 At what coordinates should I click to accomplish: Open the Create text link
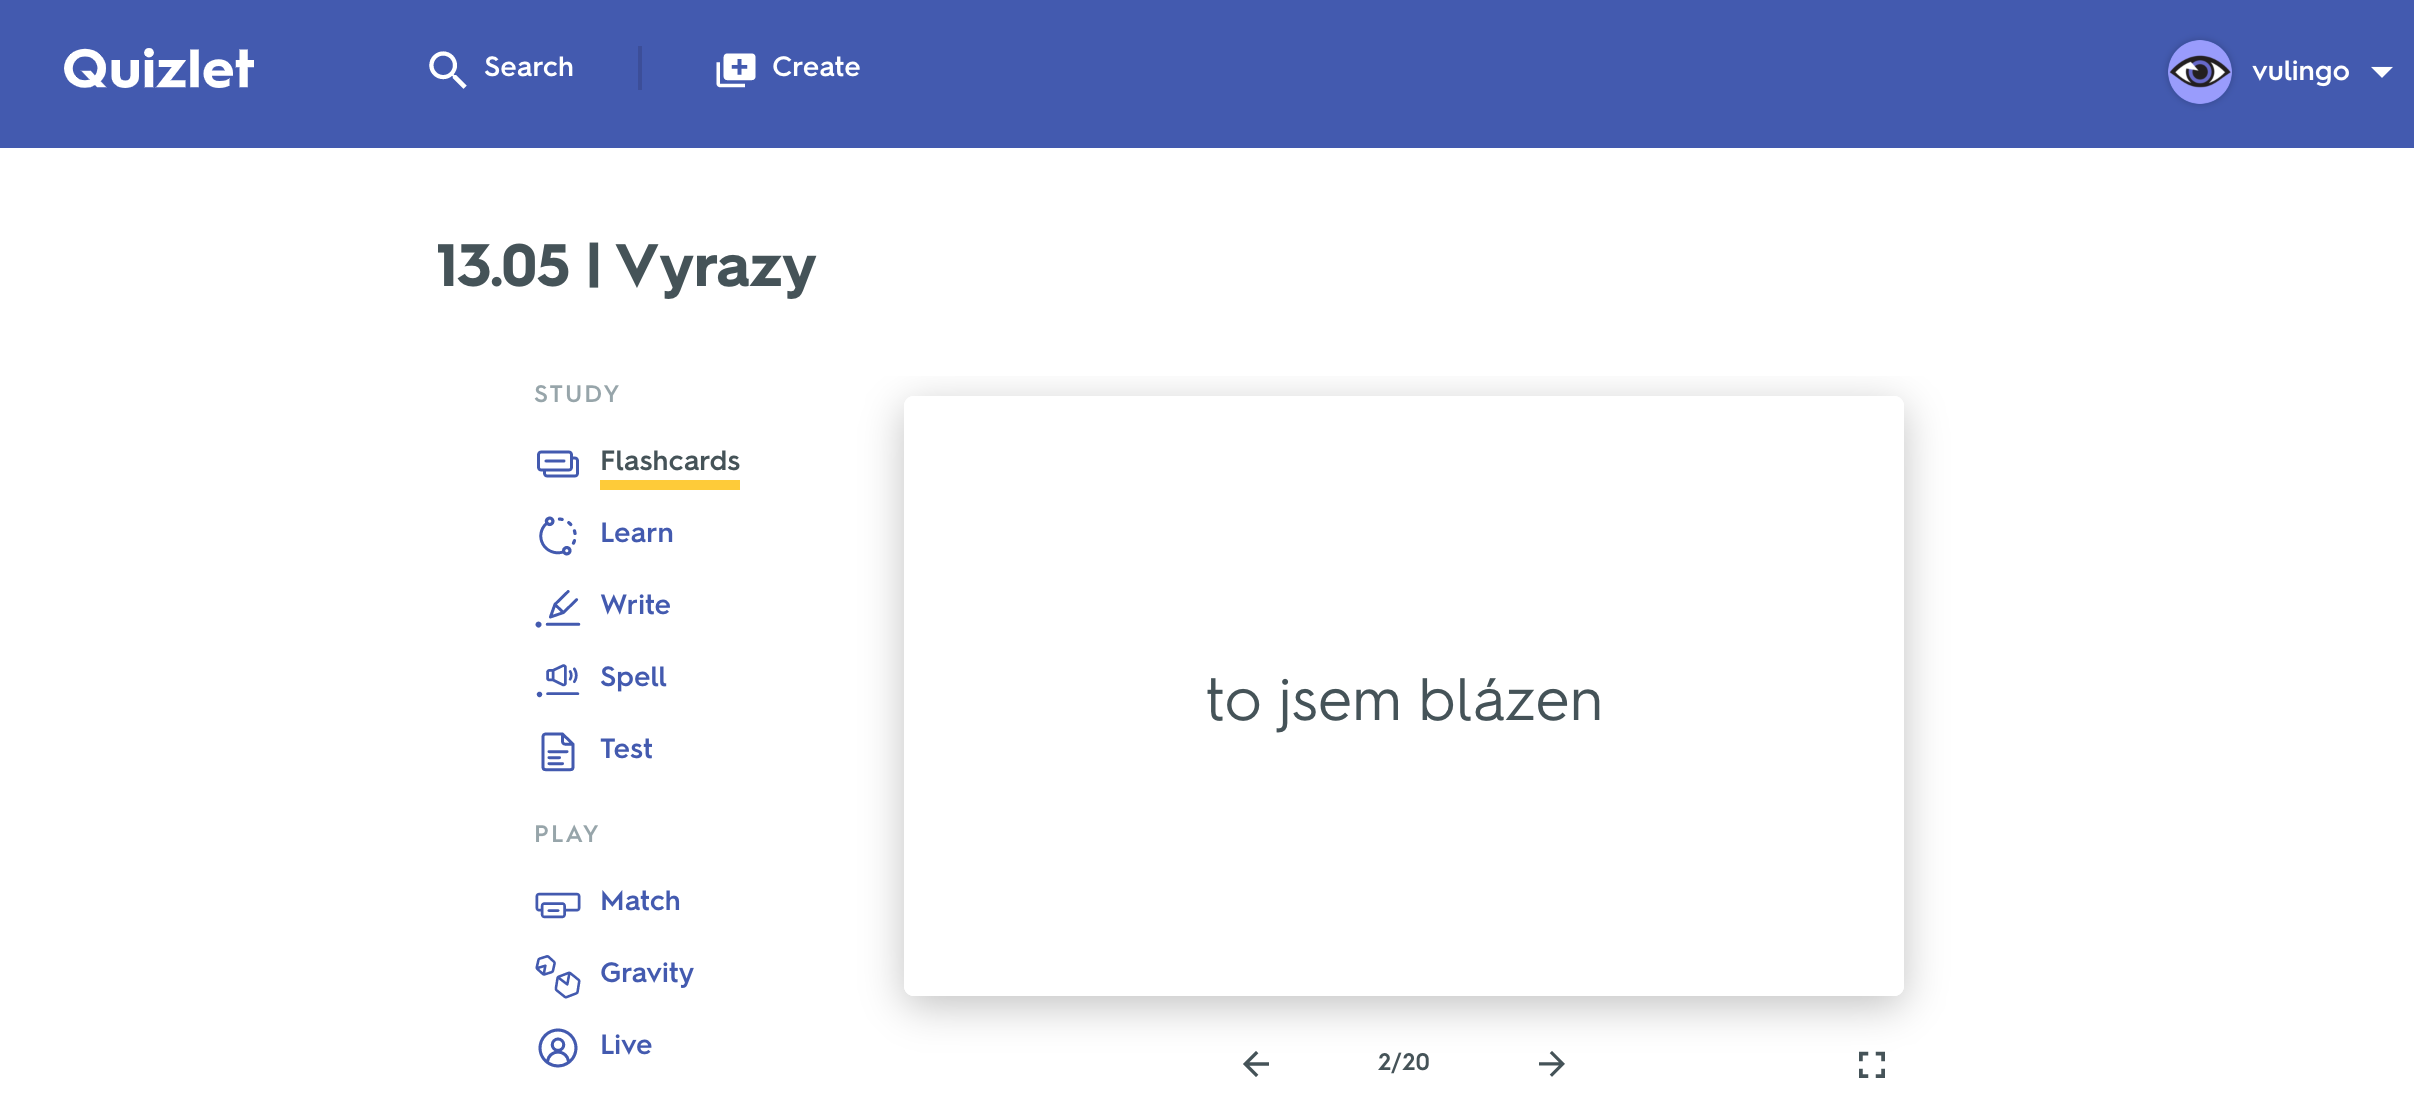tap(815, 67)
